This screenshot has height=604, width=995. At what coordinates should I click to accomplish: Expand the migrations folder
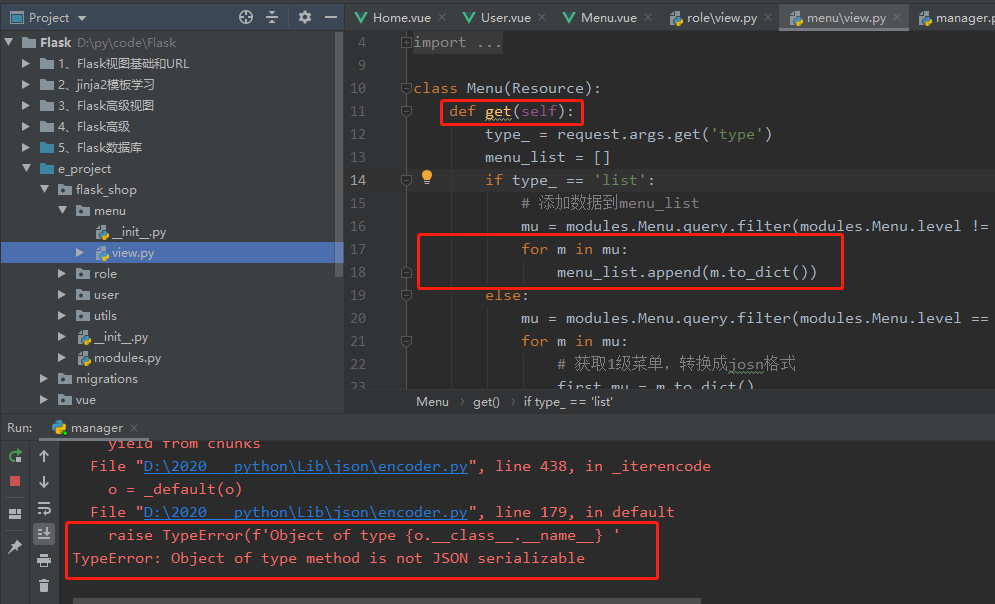tap(44, 379)
